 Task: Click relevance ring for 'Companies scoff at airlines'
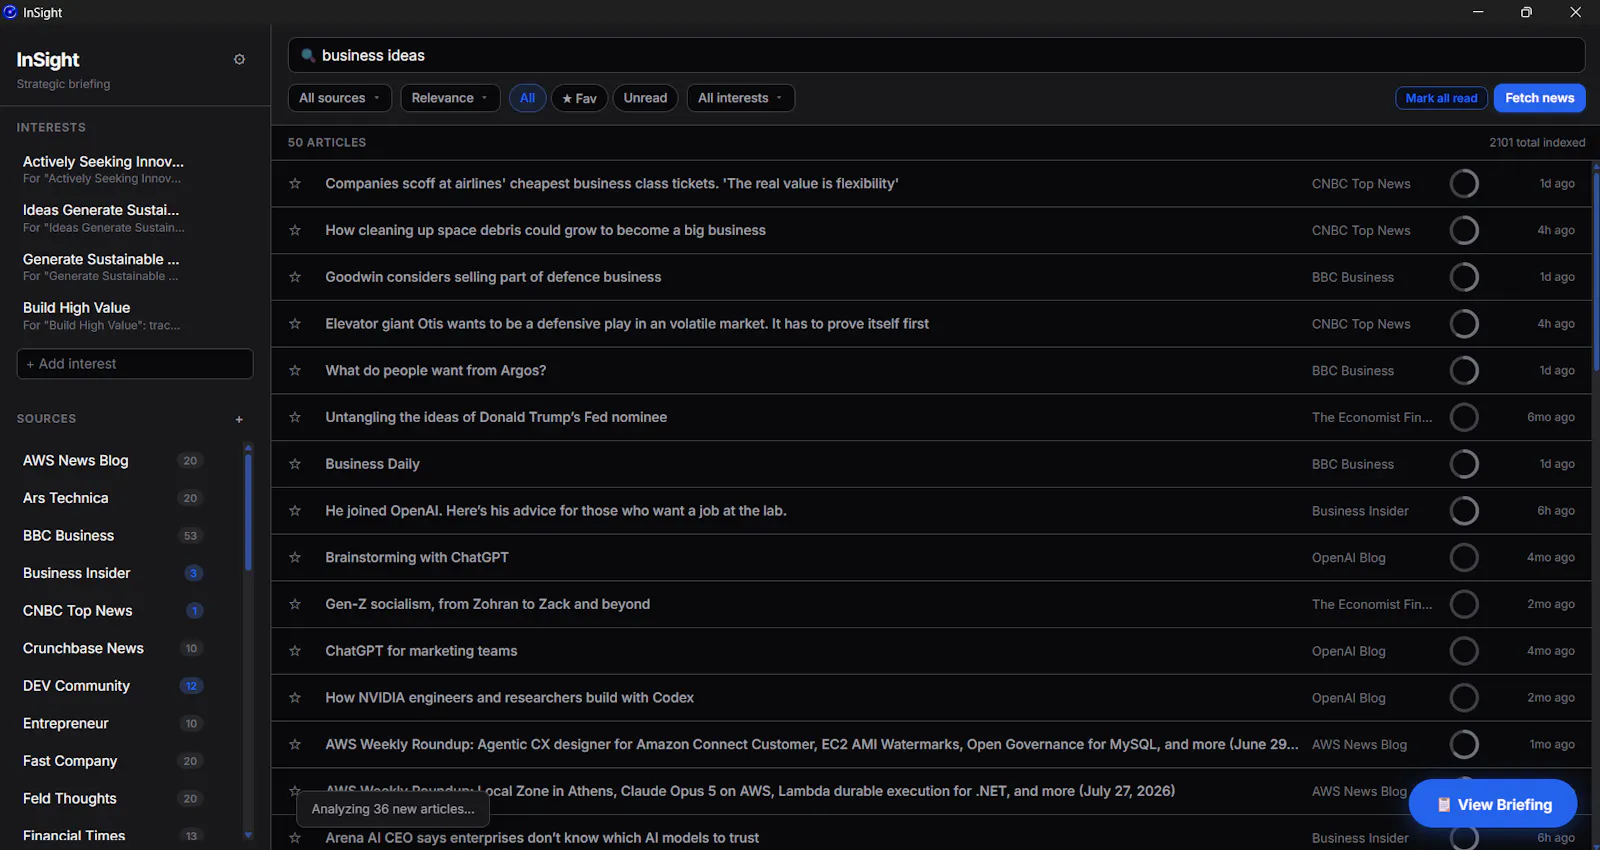pyautogui.click(x=1464, y=184)
